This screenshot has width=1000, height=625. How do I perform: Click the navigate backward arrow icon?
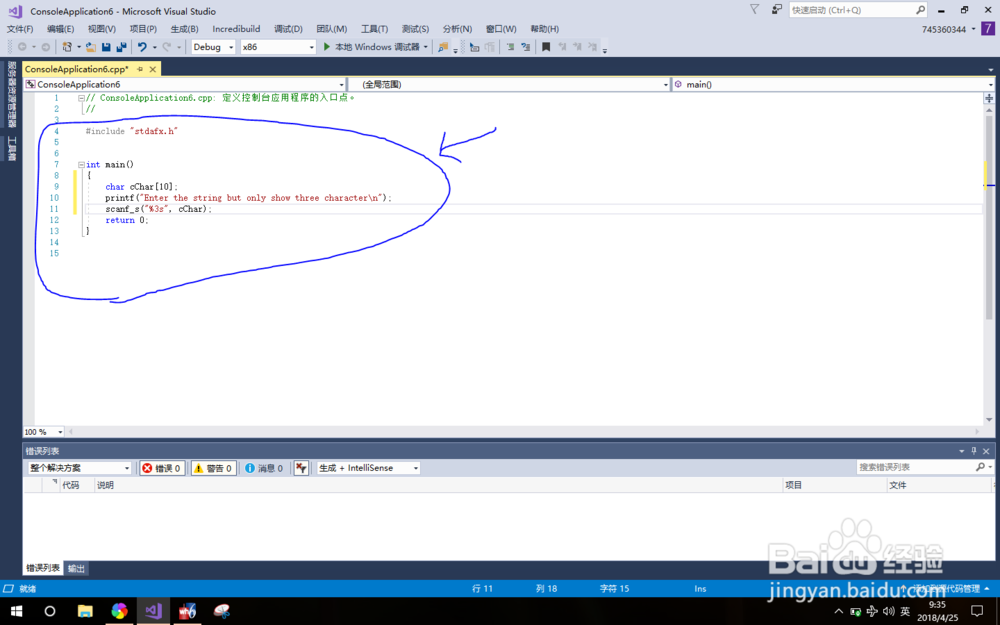pyautogui.click(x=22, y=47)
